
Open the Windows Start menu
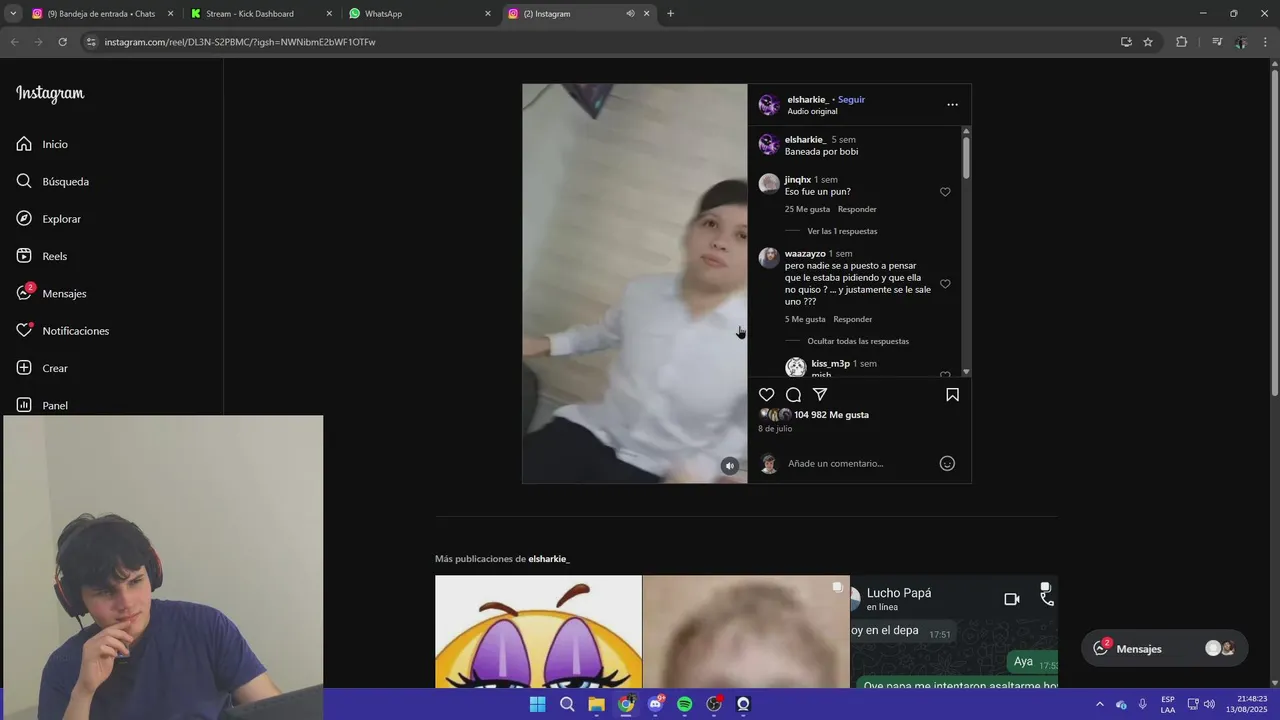(537, 704)
